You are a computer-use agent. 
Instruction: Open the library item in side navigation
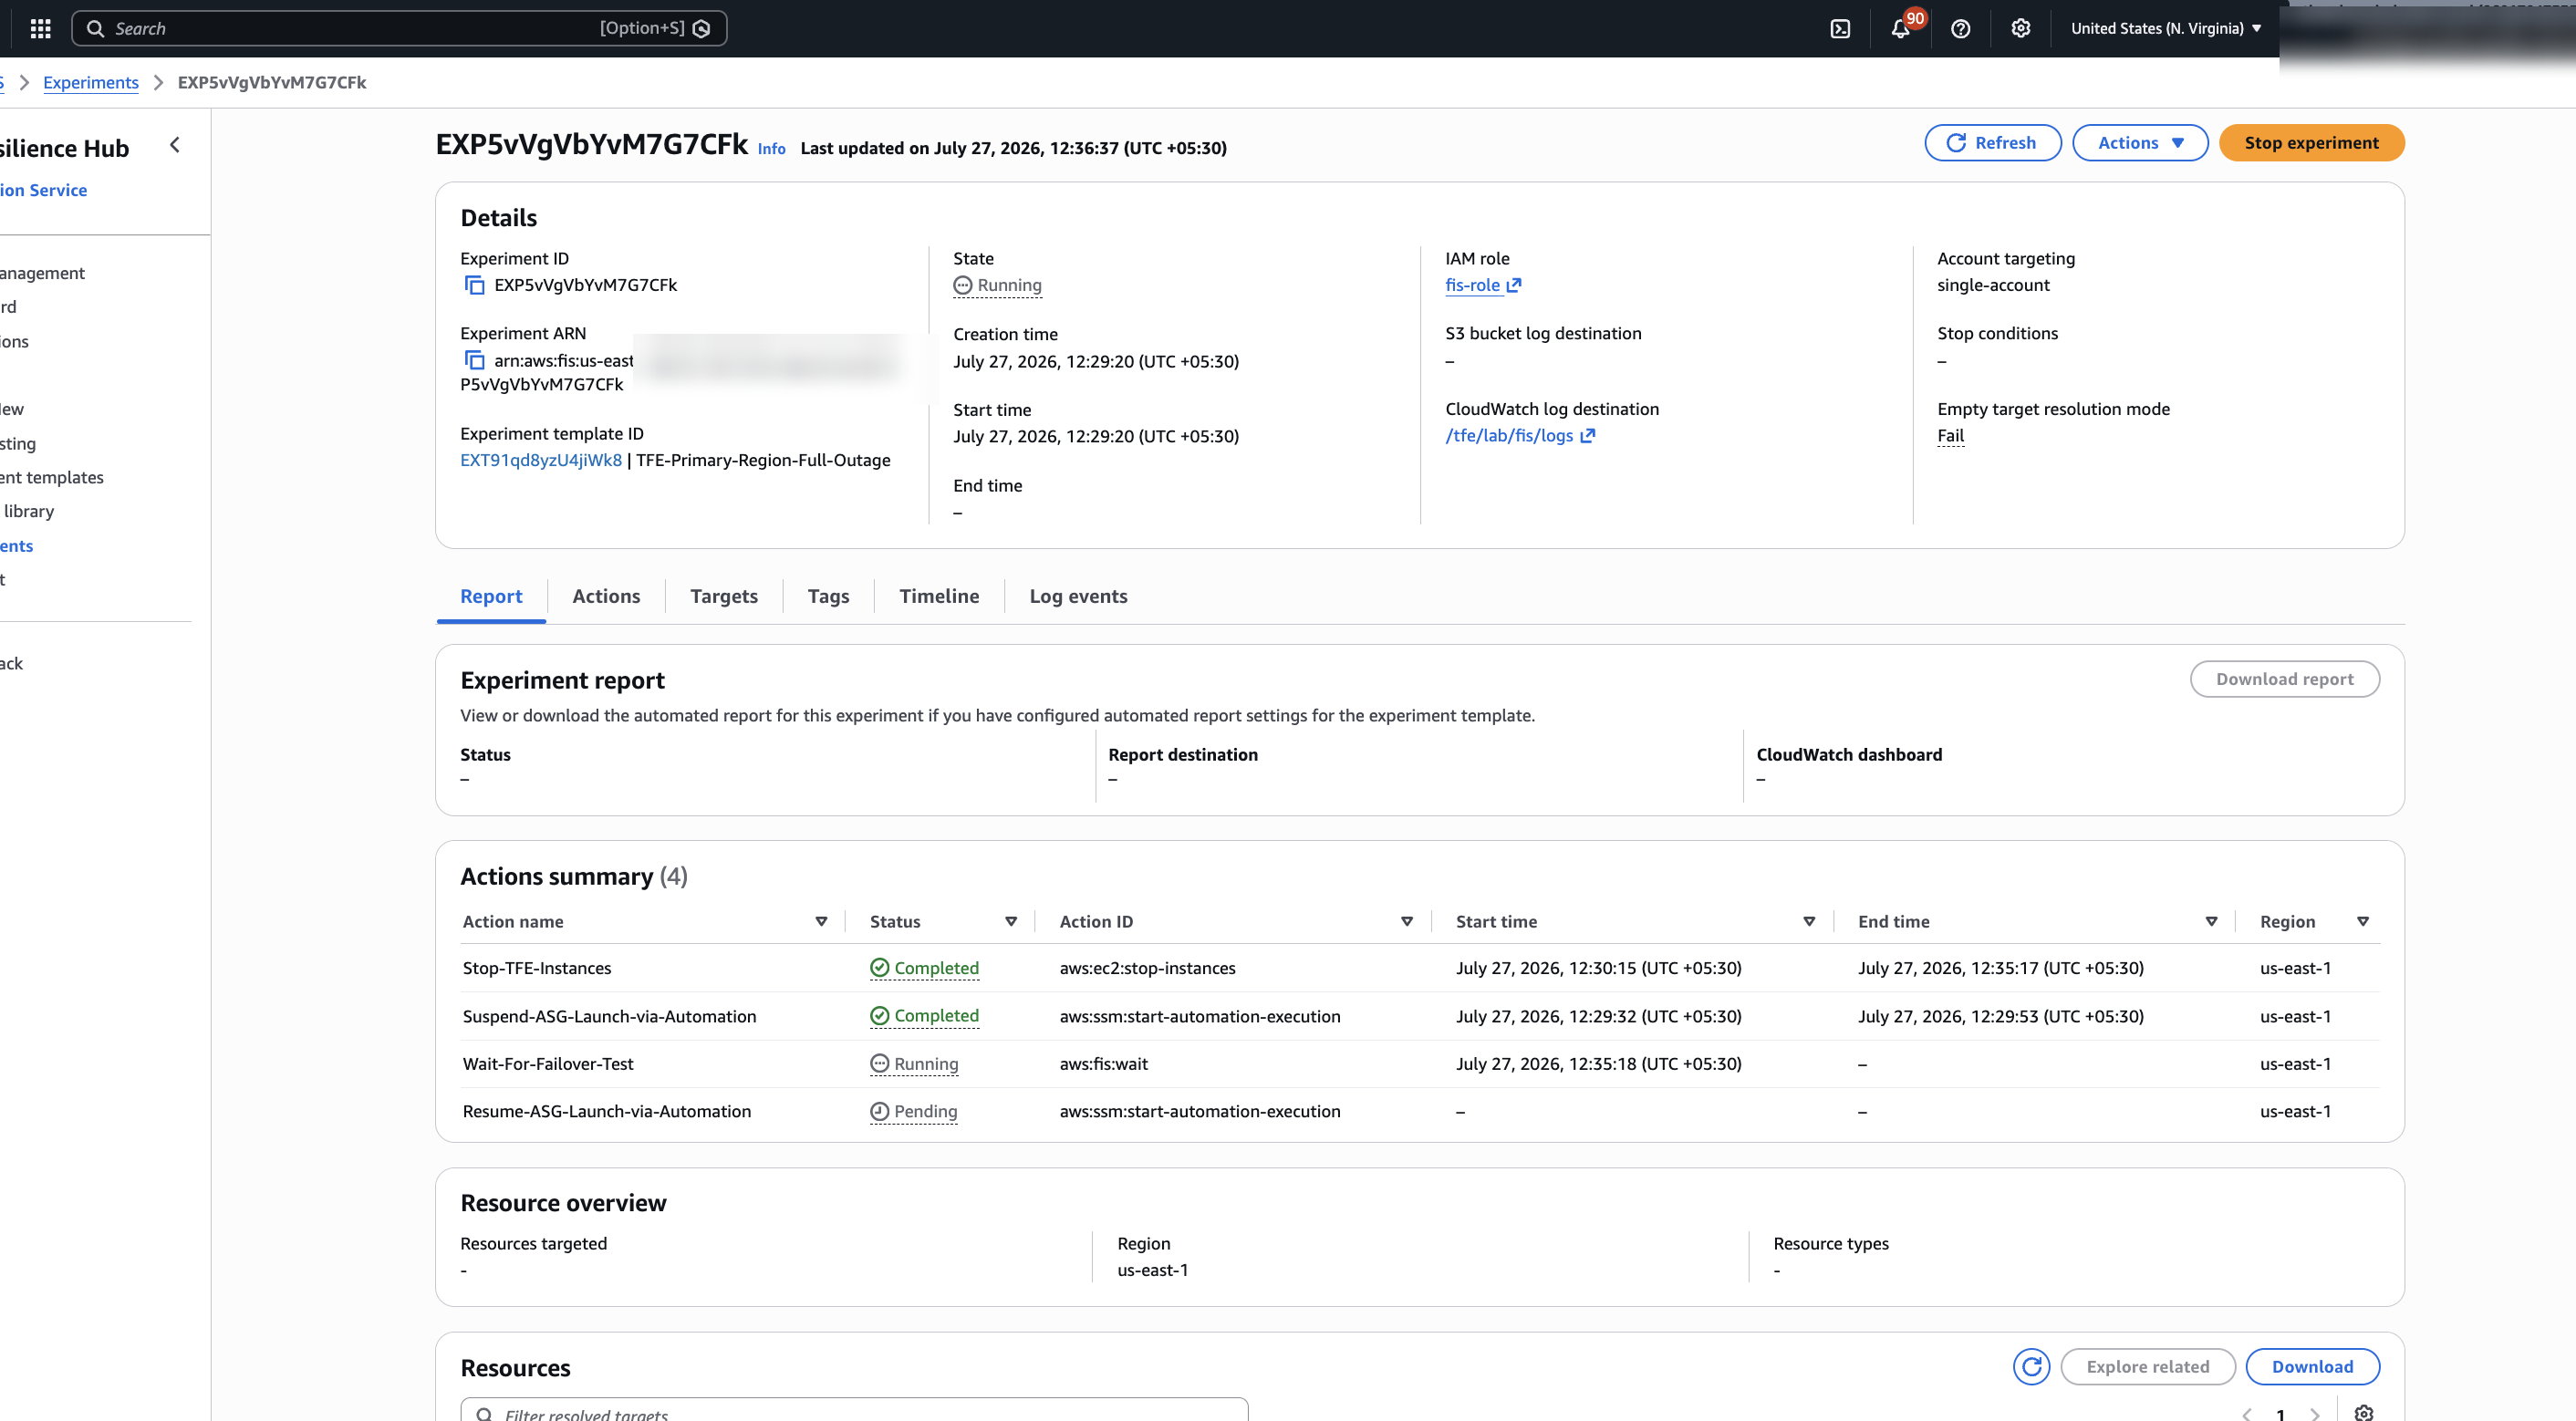point(28,511)
